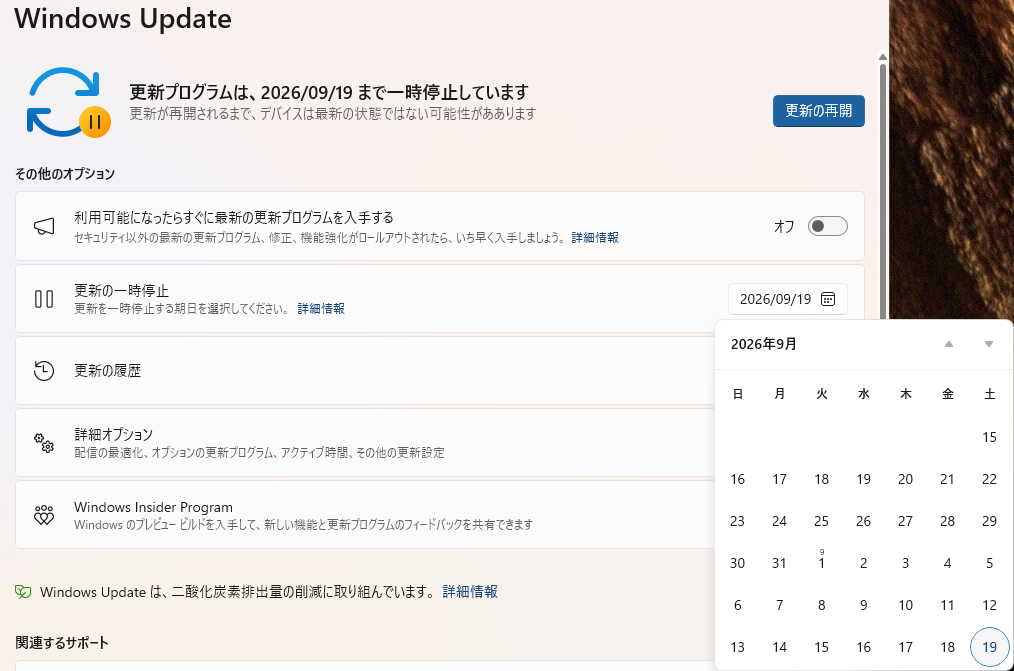The height and width of the screenshot is (671, 1014).
Task: Select date 5 in the calendar
Action: pos(989,563)
